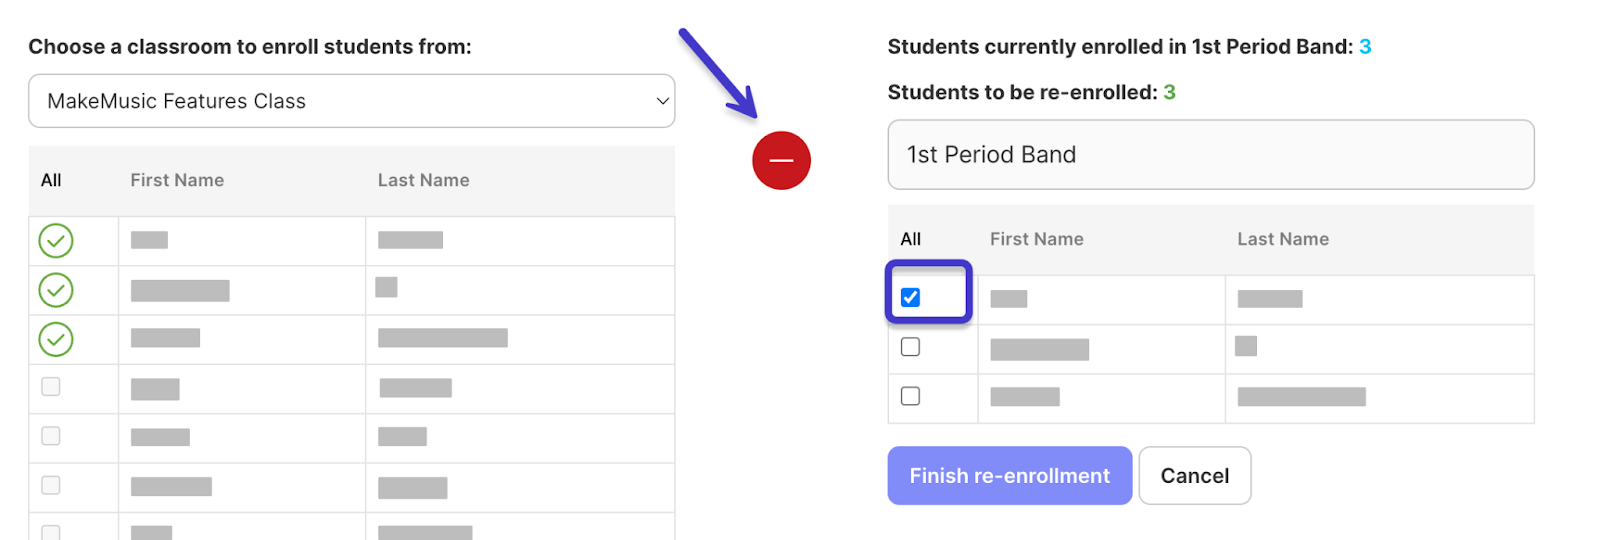The width and height of the screenshot is (1600, 540).
Task: Select All in the left student table
Action: (x=51, y=180)
